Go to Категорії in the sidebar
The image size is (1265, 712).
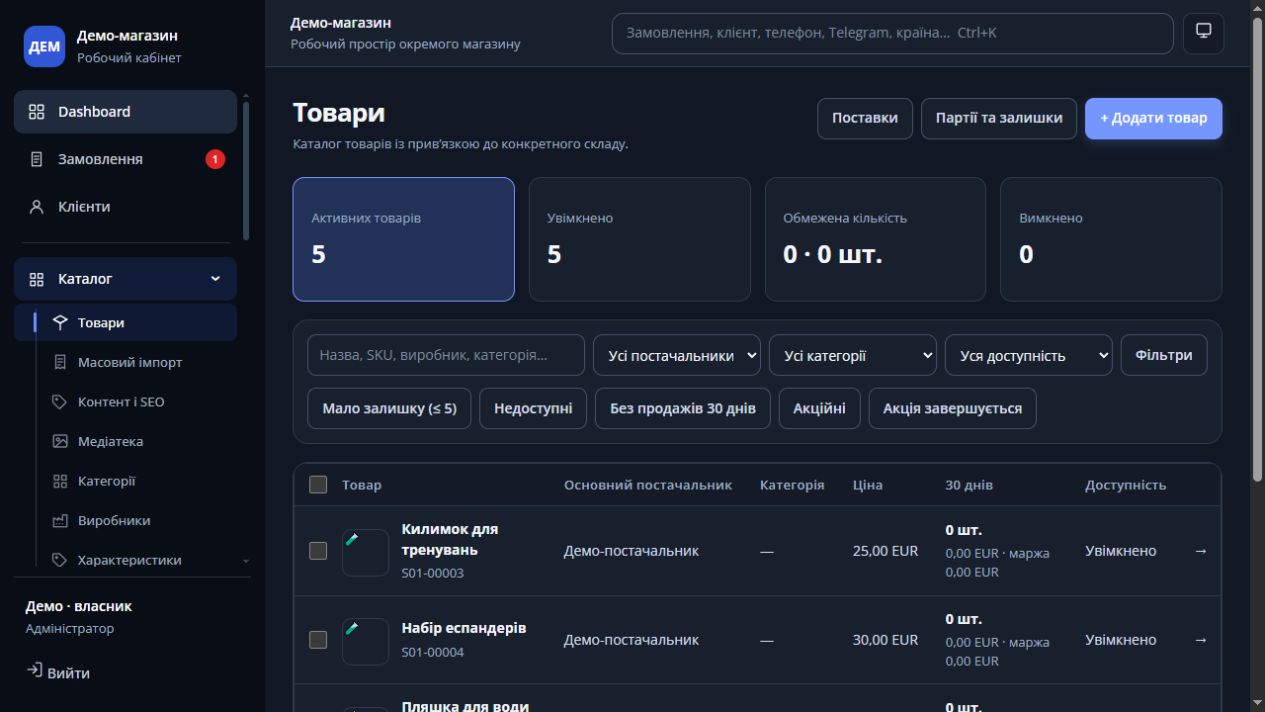(x=125, y=481)
